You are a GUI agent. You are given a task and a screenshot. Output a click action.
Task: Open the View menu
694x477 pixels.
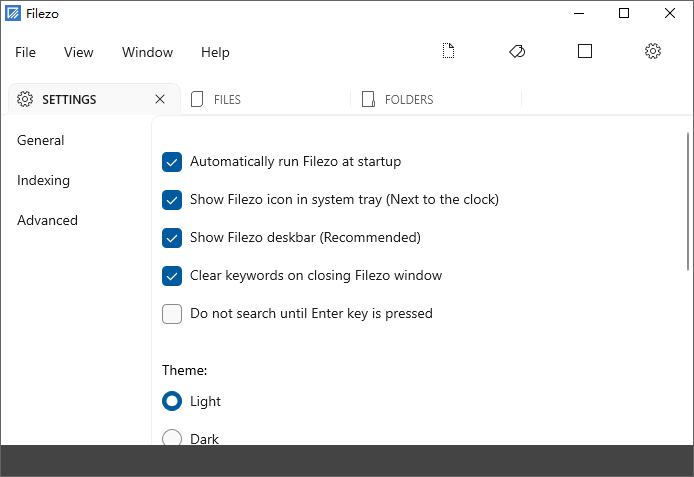point(78,52)
